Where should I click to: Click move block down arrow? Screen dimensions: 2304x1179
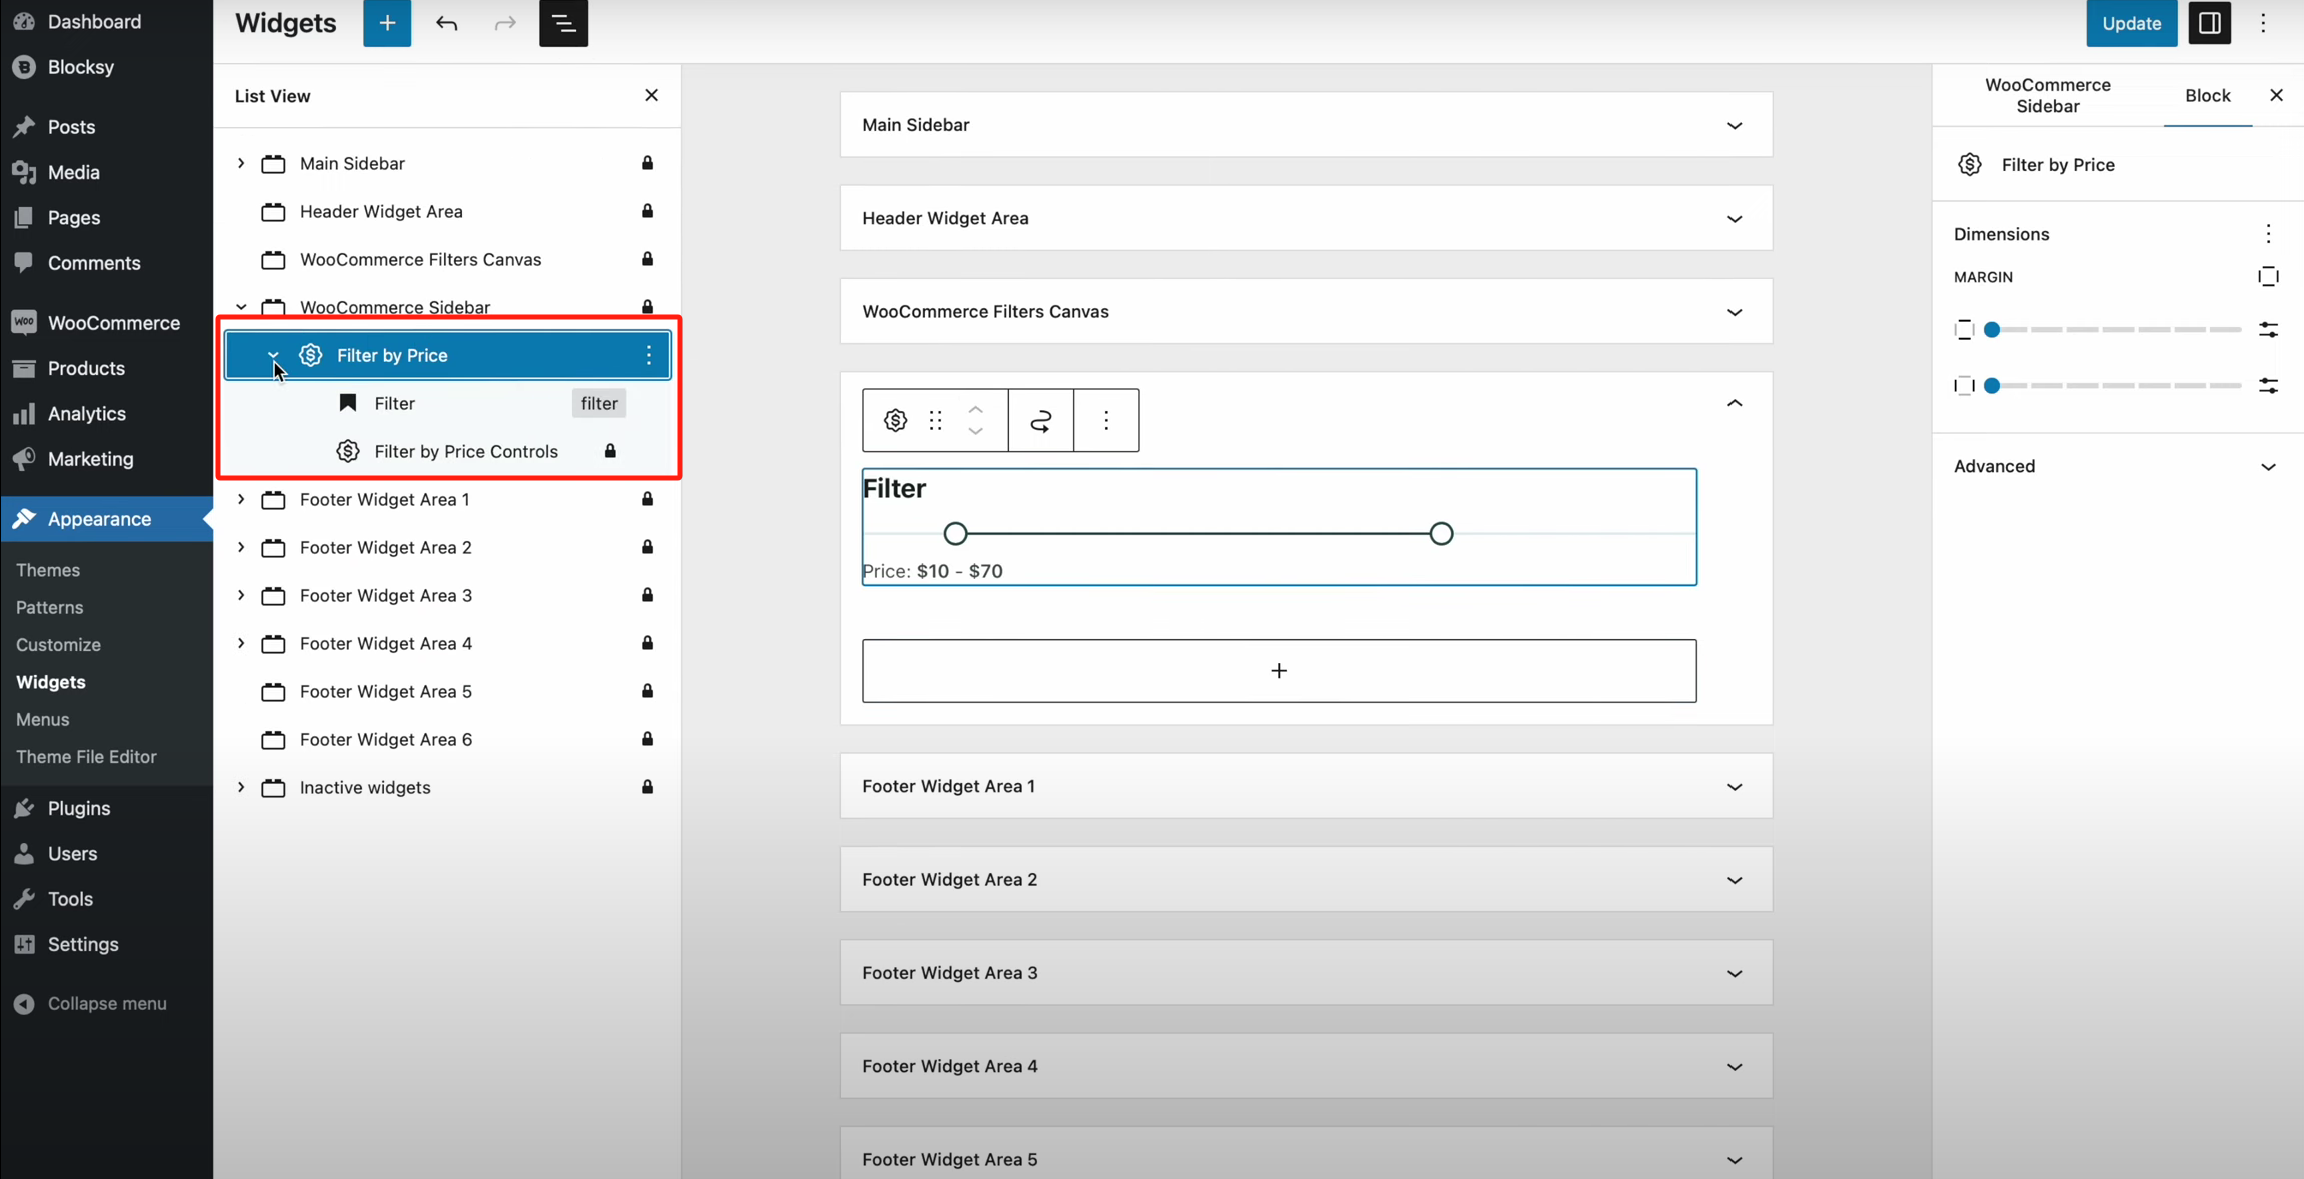tap(976, 431)
